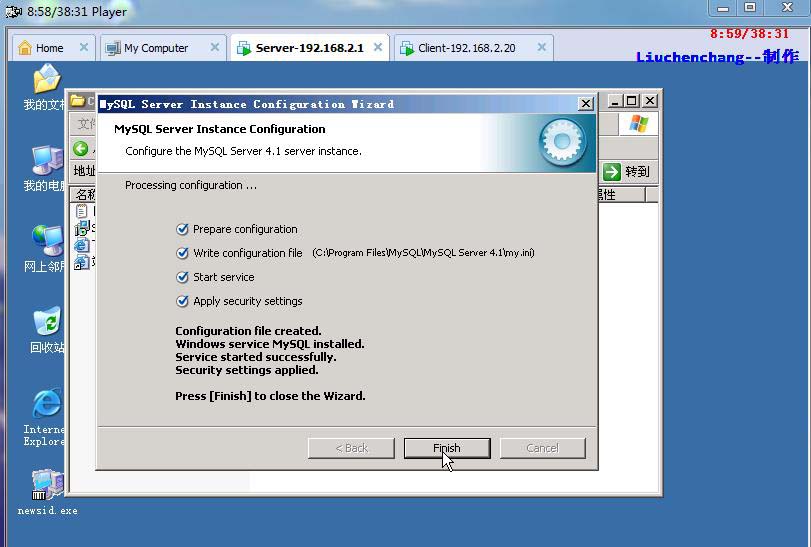811x547 pixels.
Task: Click the Player window restore button
Action: (x=750, y=8)
